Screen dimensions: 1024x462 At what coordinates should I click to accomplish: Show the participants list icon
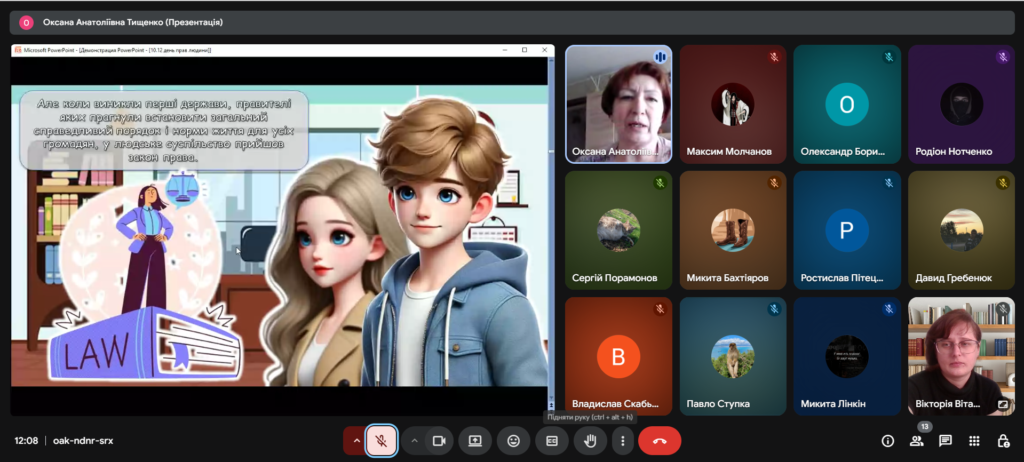pos(916,441)
